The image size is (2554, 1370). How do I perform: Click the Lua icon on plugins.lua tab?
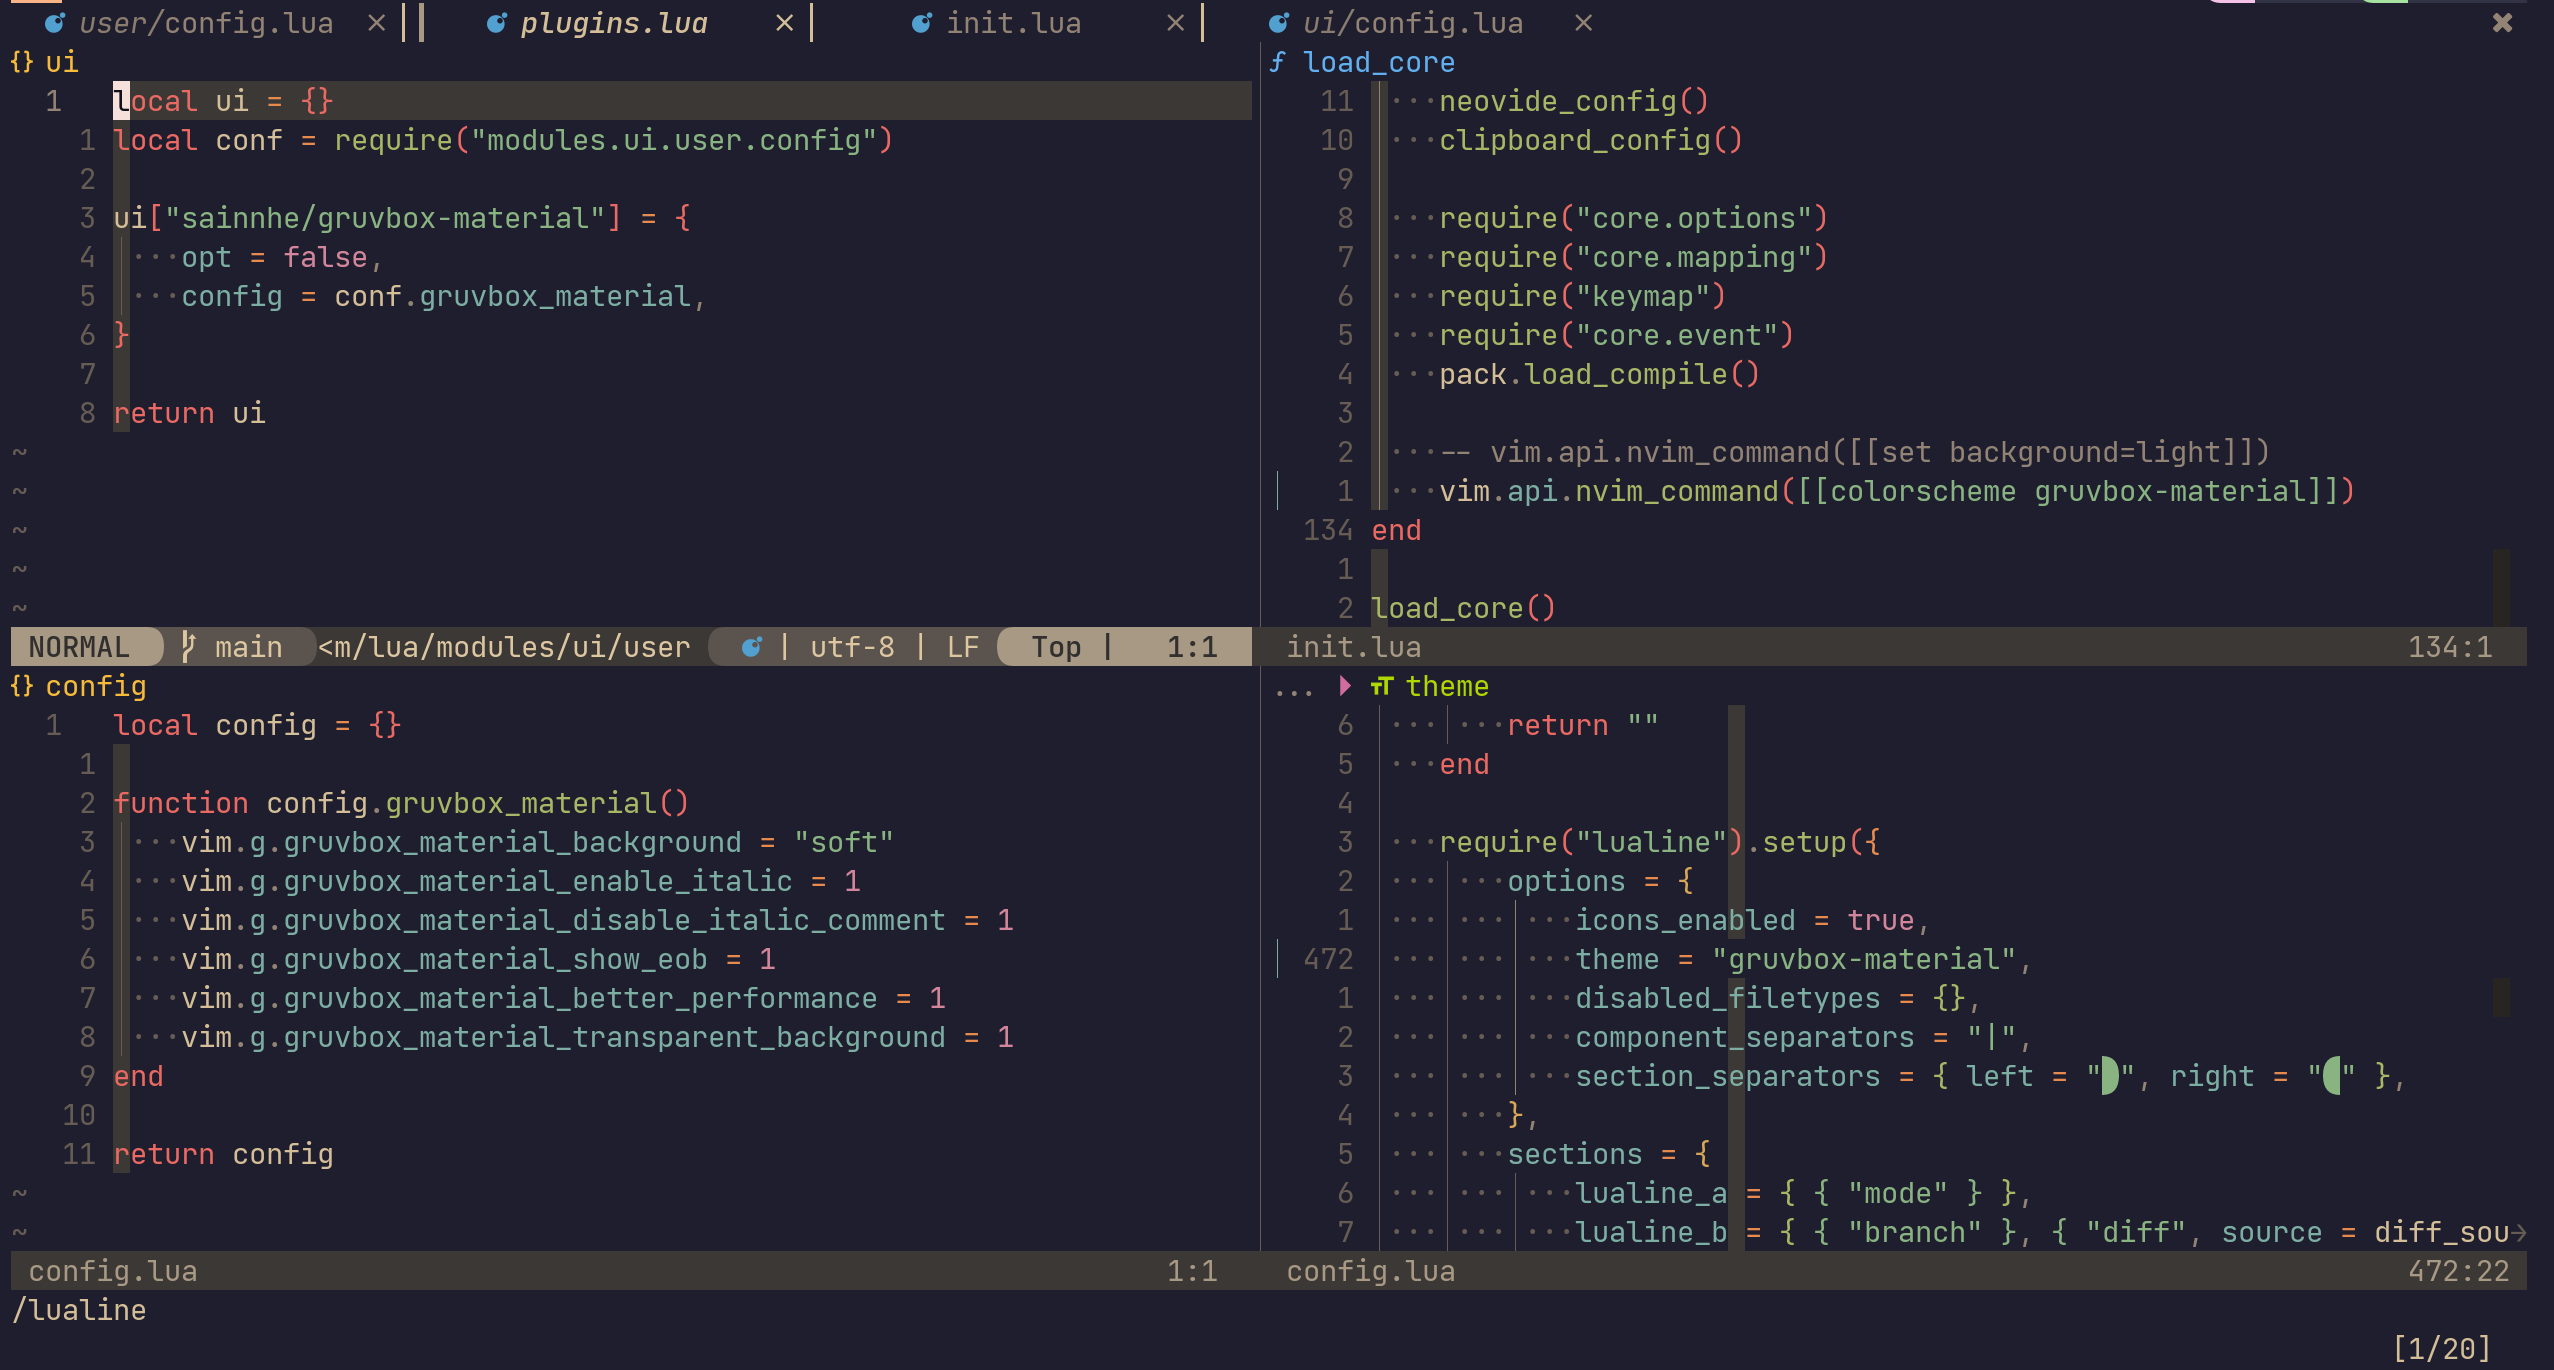[497, 22]
